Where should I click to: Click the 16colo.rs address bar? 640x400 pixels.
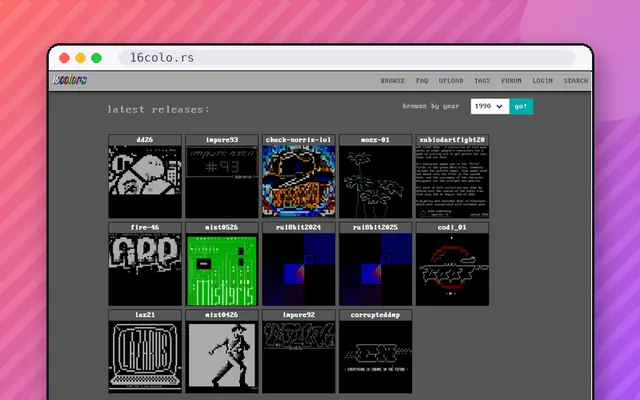(347, 58)
